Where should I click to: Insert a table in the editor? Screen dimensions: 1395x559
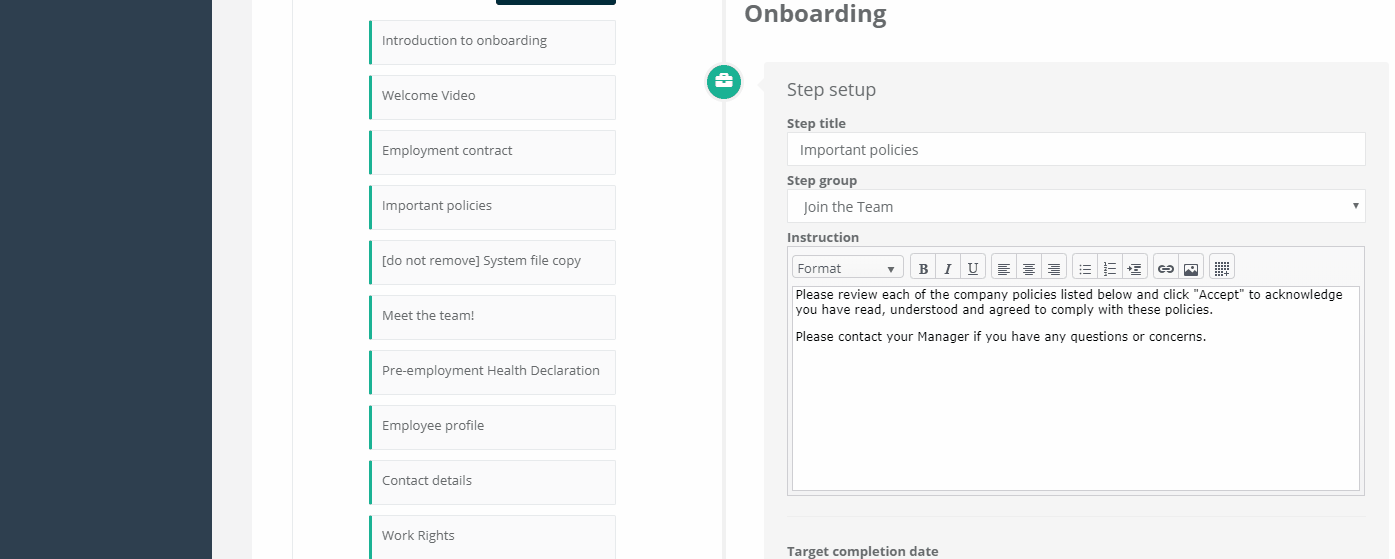click(1222, 268)
